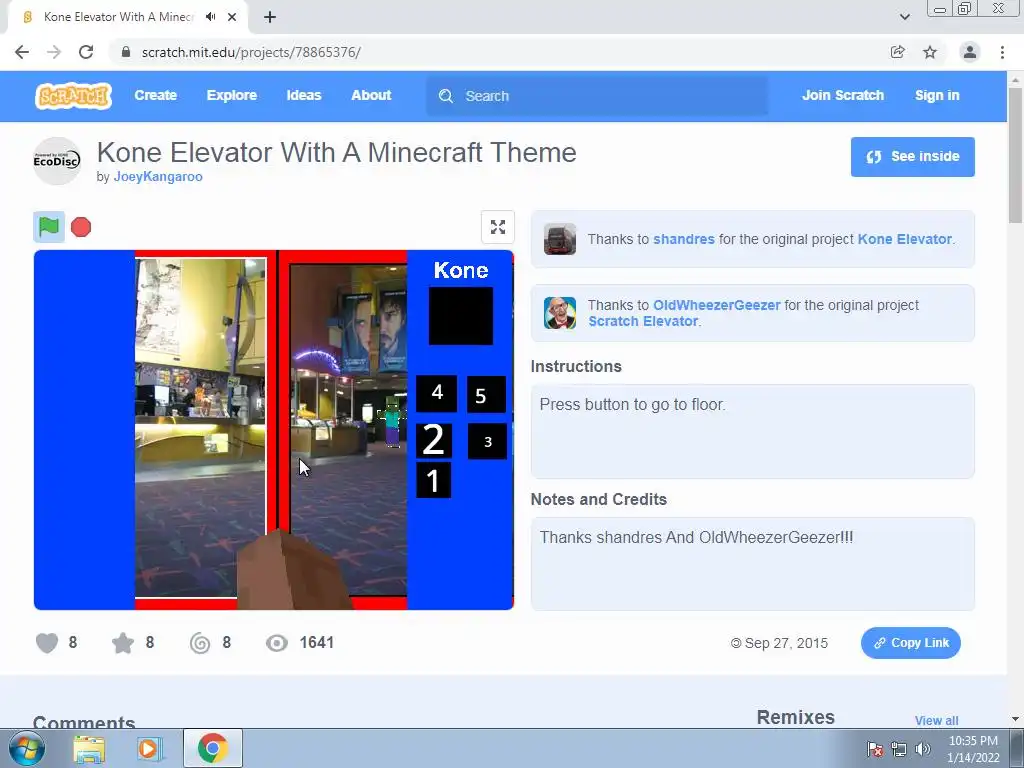Screen dimensions: 1024x768
Task: Close the Kone Elevator tab
Action: point(232,17)
